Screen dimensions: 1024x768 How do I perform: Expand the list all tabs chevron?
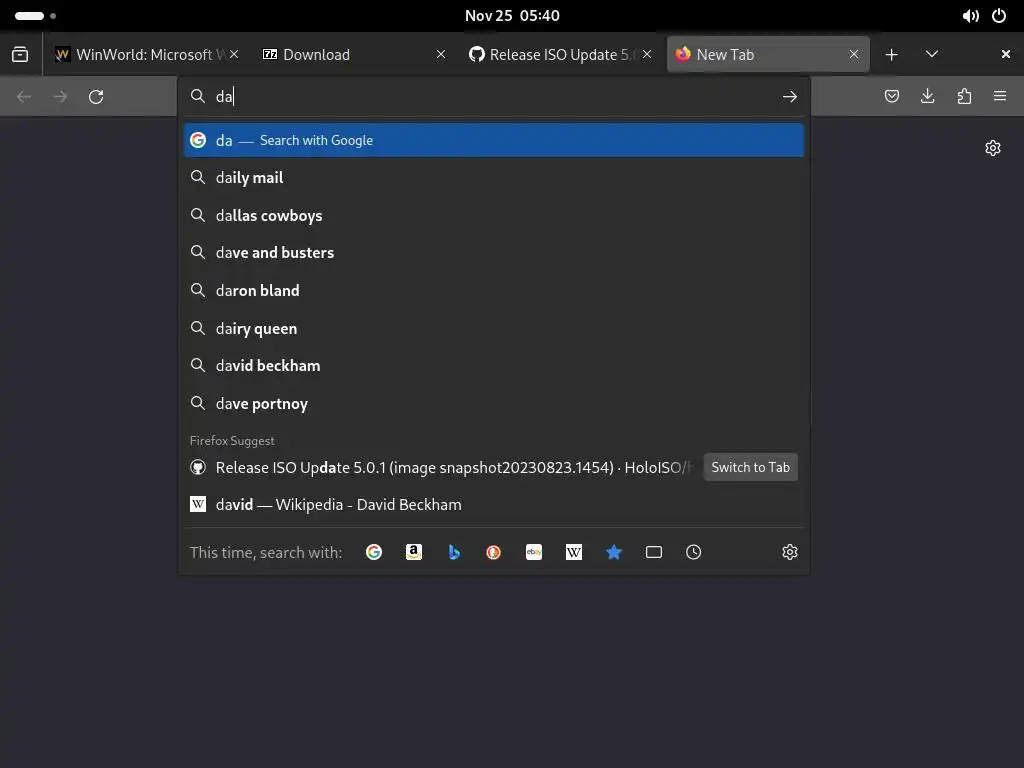[932, 54]
